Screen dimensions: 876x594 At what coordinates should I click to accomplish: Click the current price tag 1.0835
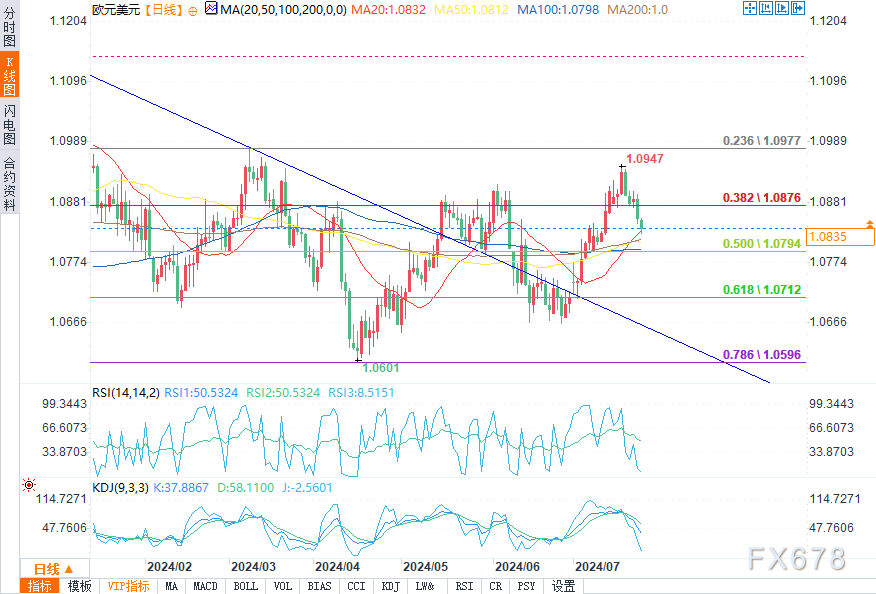coord(840,236)
